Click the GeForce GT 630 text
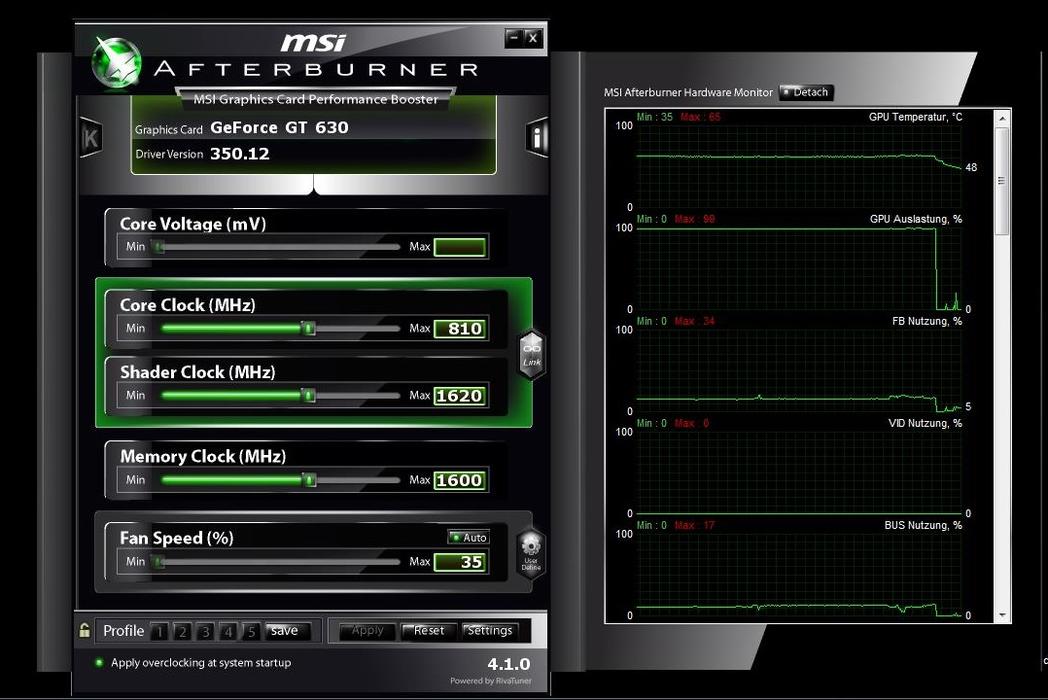This screenshot has height=700, width=1048. [x=279, y=127]
